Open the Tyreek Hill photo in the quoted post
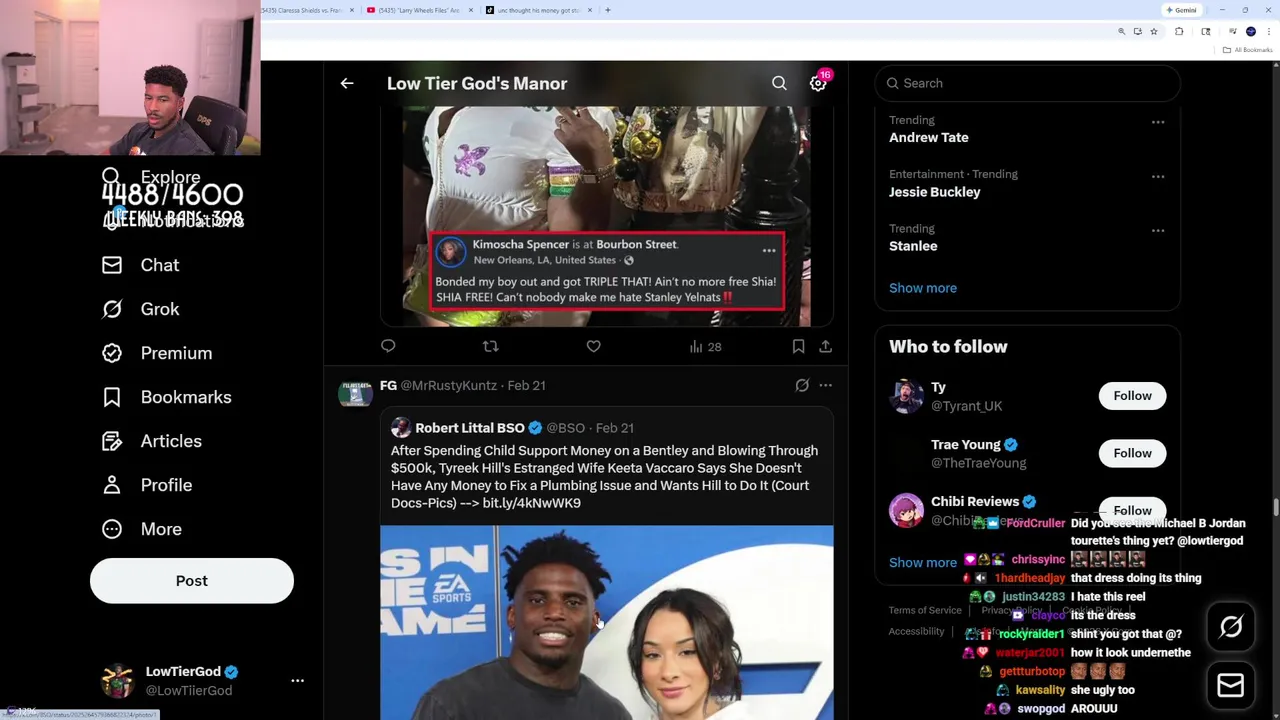The height and width of the screenshot is (720, 1280). click(x=606, y=622)
